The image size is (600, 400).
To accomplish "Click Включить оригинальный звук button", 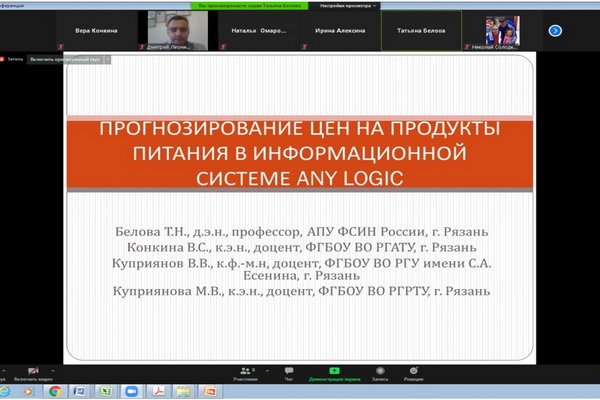I will point(65,59).
